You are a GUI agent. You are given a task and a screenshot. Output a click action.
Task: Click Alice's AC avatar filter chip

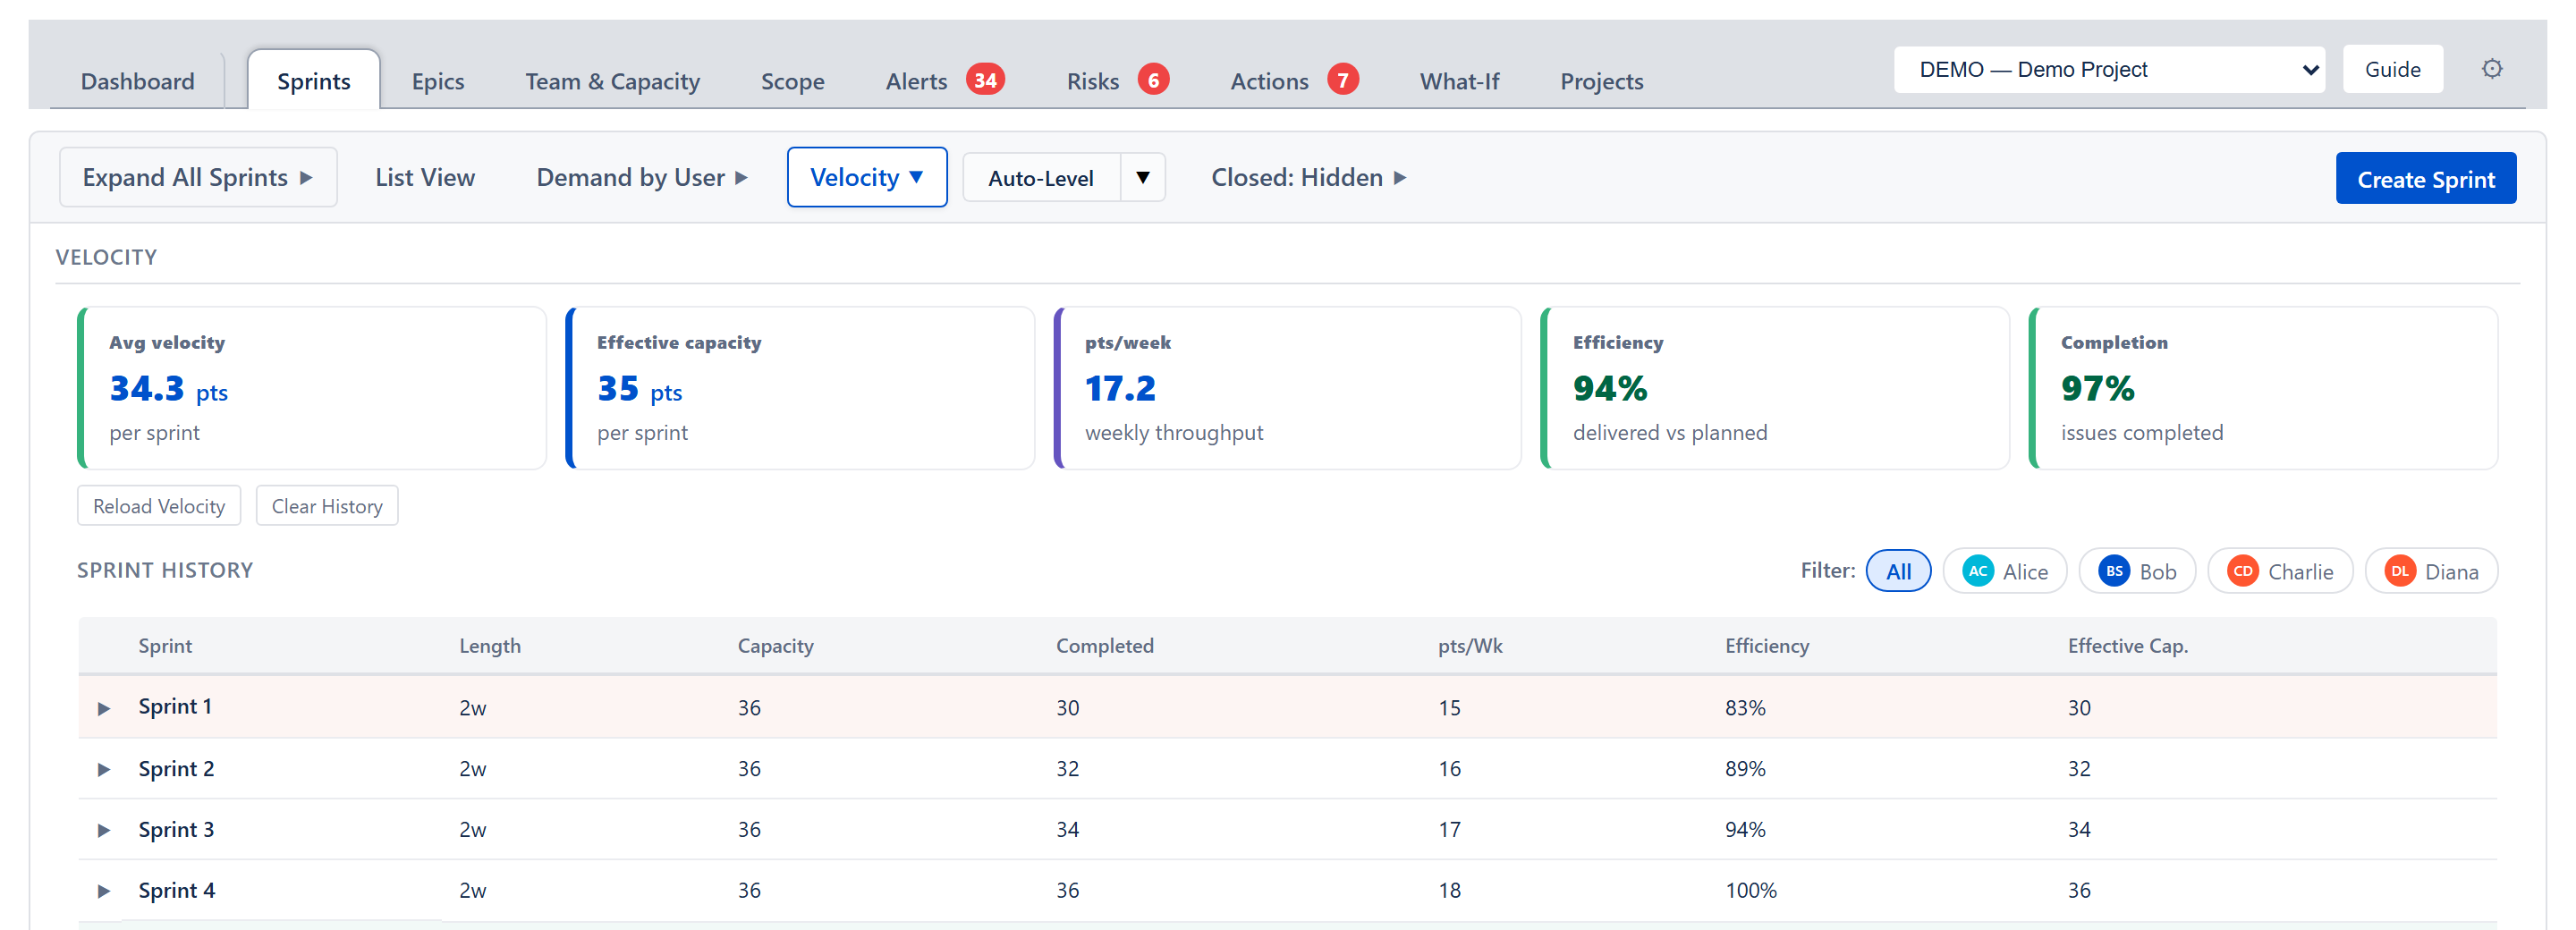[x=2004, y=571]
